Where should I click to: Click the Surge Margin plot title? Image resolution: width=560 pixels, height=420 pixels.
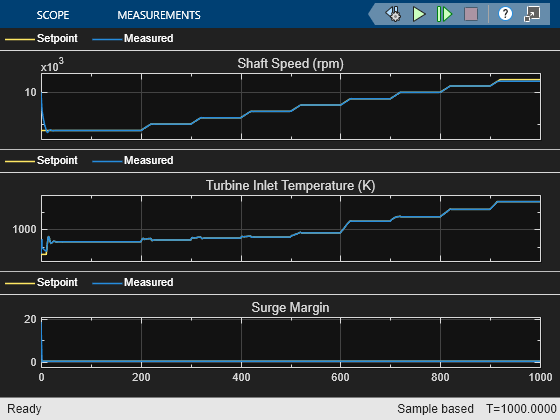(x=290, y=308)
